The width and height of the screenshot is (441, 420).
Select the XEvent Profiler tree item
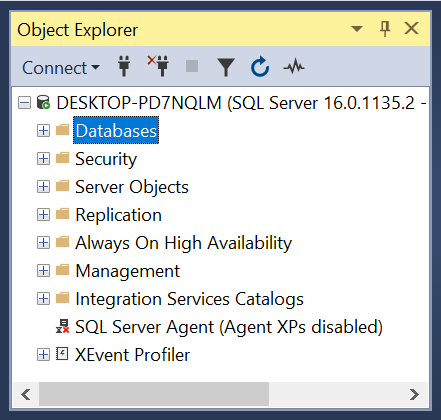click(133, 355)
